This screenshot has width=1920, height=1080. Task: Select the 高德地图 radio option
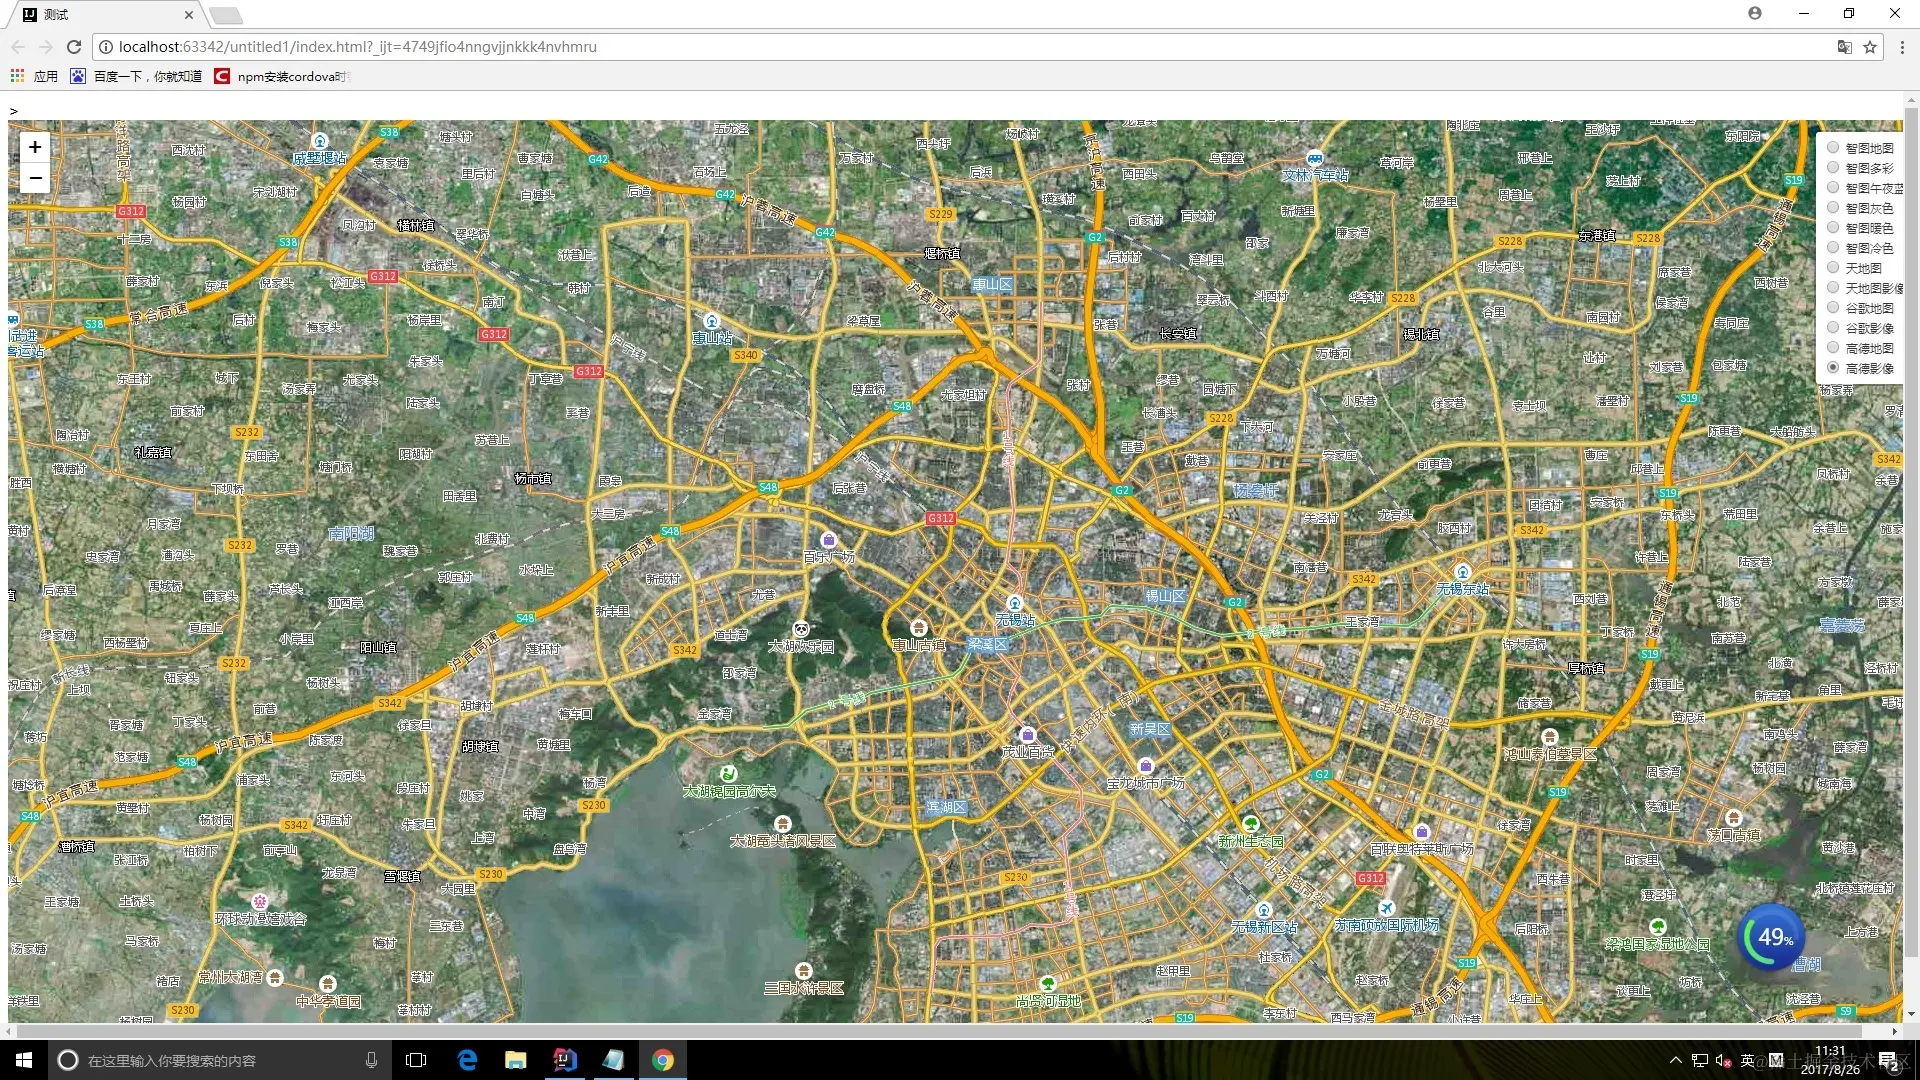[1833, 348]
